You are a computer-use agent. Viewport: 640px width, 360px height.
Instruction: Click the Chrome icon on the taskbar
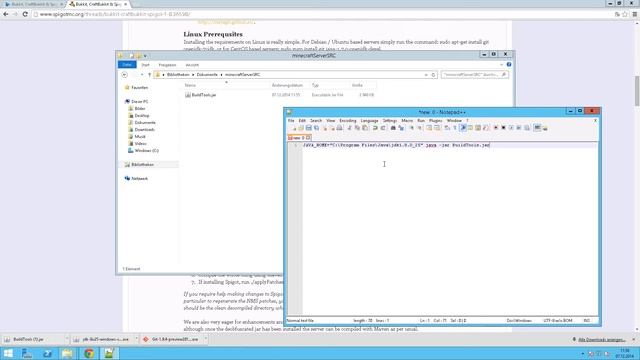[x=89, y=353]
